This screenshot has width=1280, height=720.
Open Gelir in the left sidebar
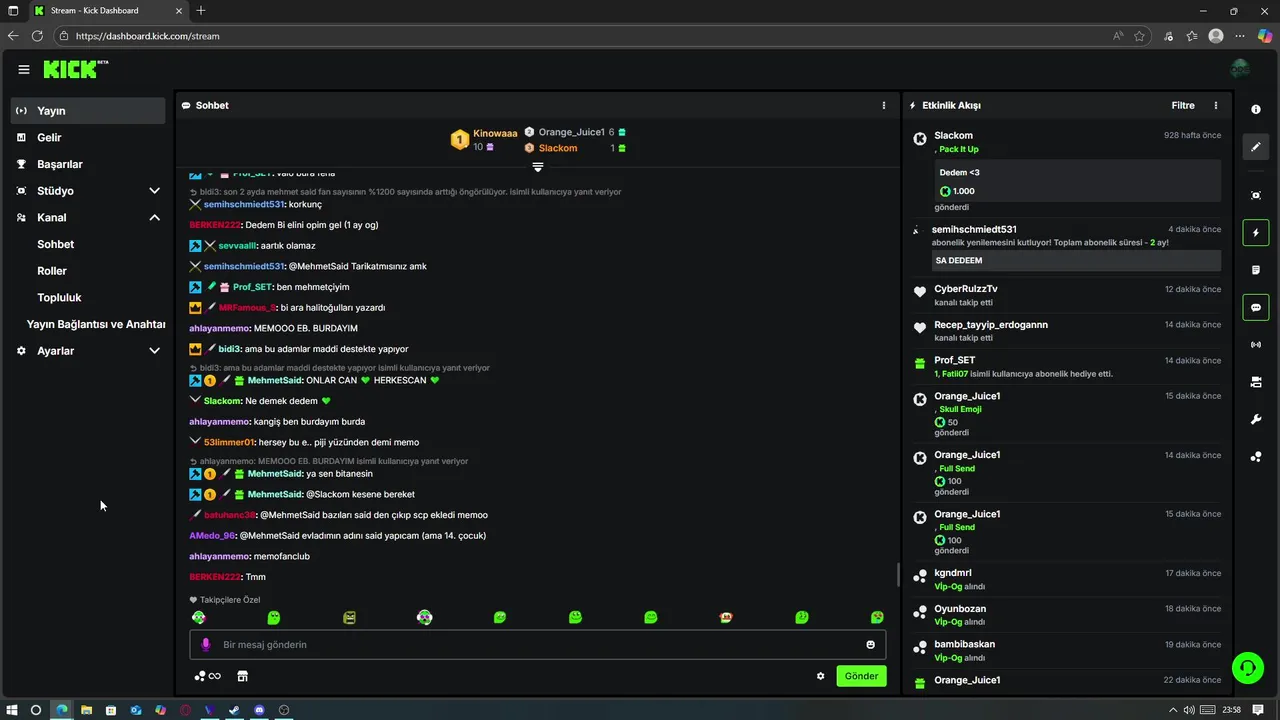(88, 137)
